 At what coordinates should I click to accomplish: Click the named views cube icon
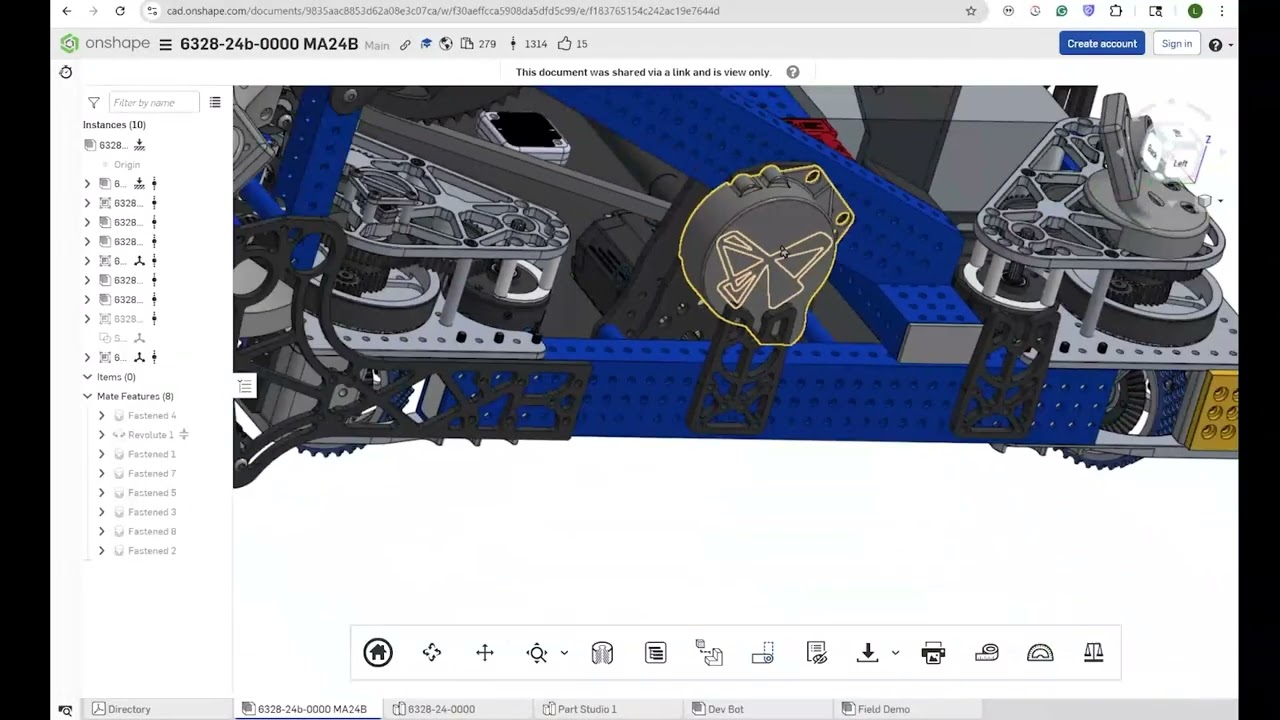tap(709, 653)
